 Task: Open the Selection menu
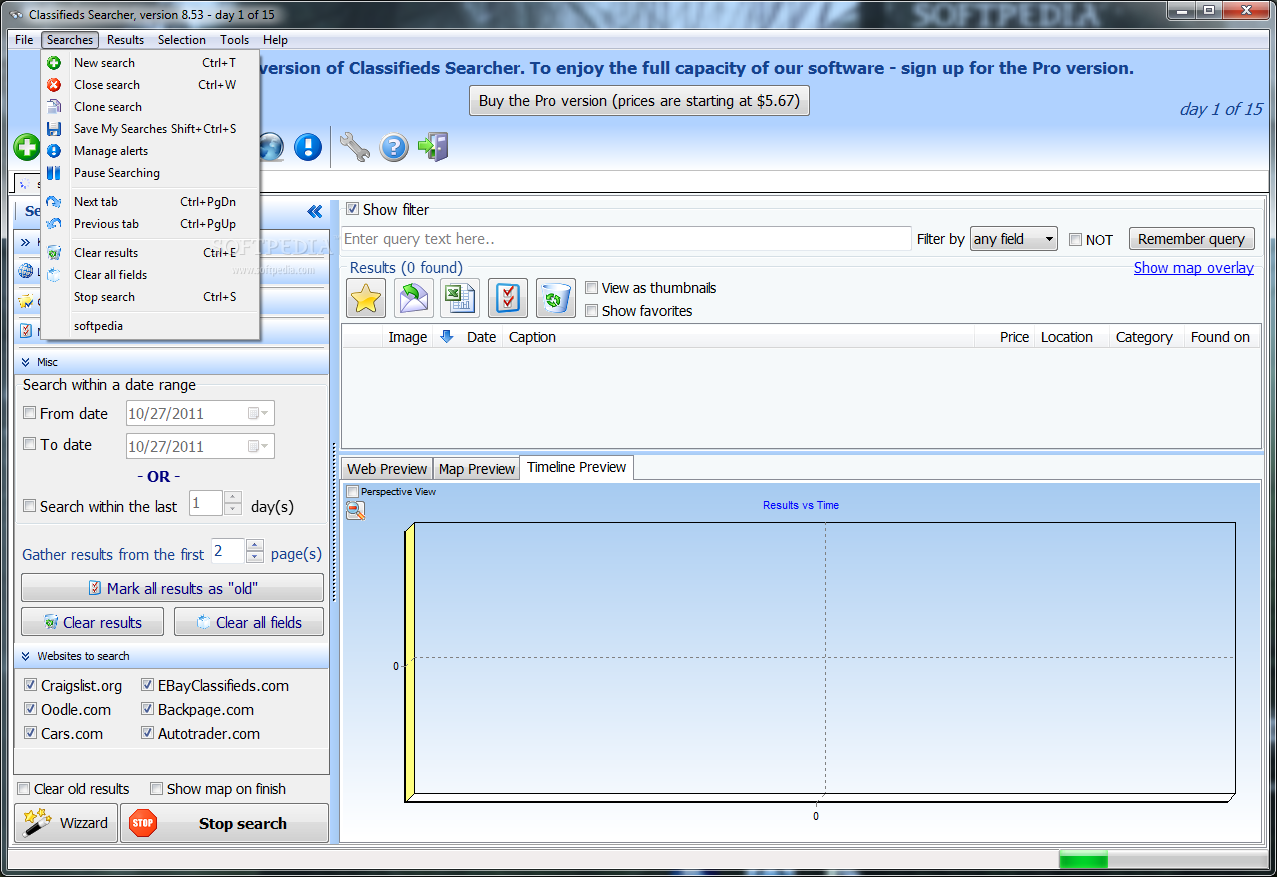point(182,40)
